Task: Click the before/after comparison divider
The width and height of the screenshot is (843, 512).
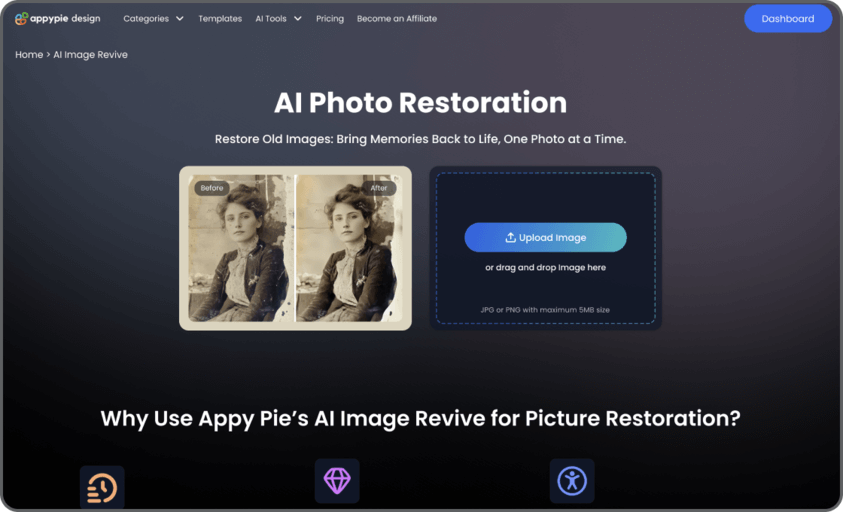Action: 295,248
